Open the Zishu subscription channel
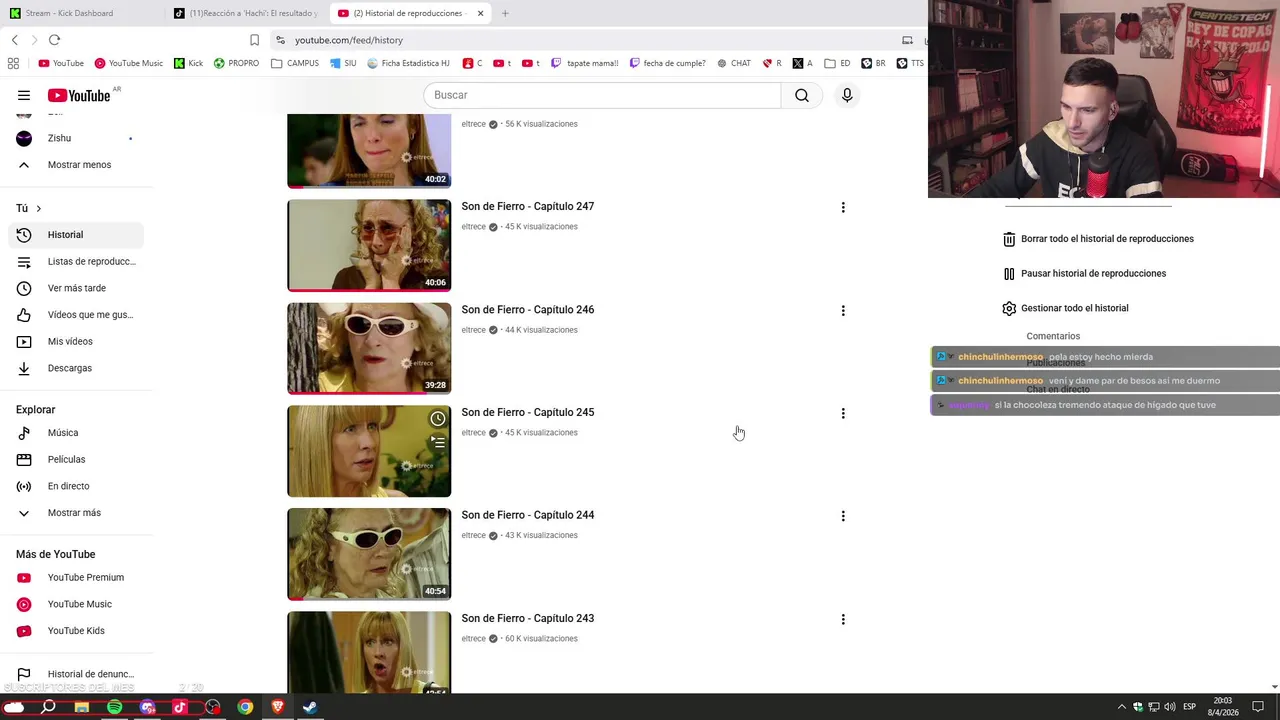1280x720 pixels. (x=76, y=138)
